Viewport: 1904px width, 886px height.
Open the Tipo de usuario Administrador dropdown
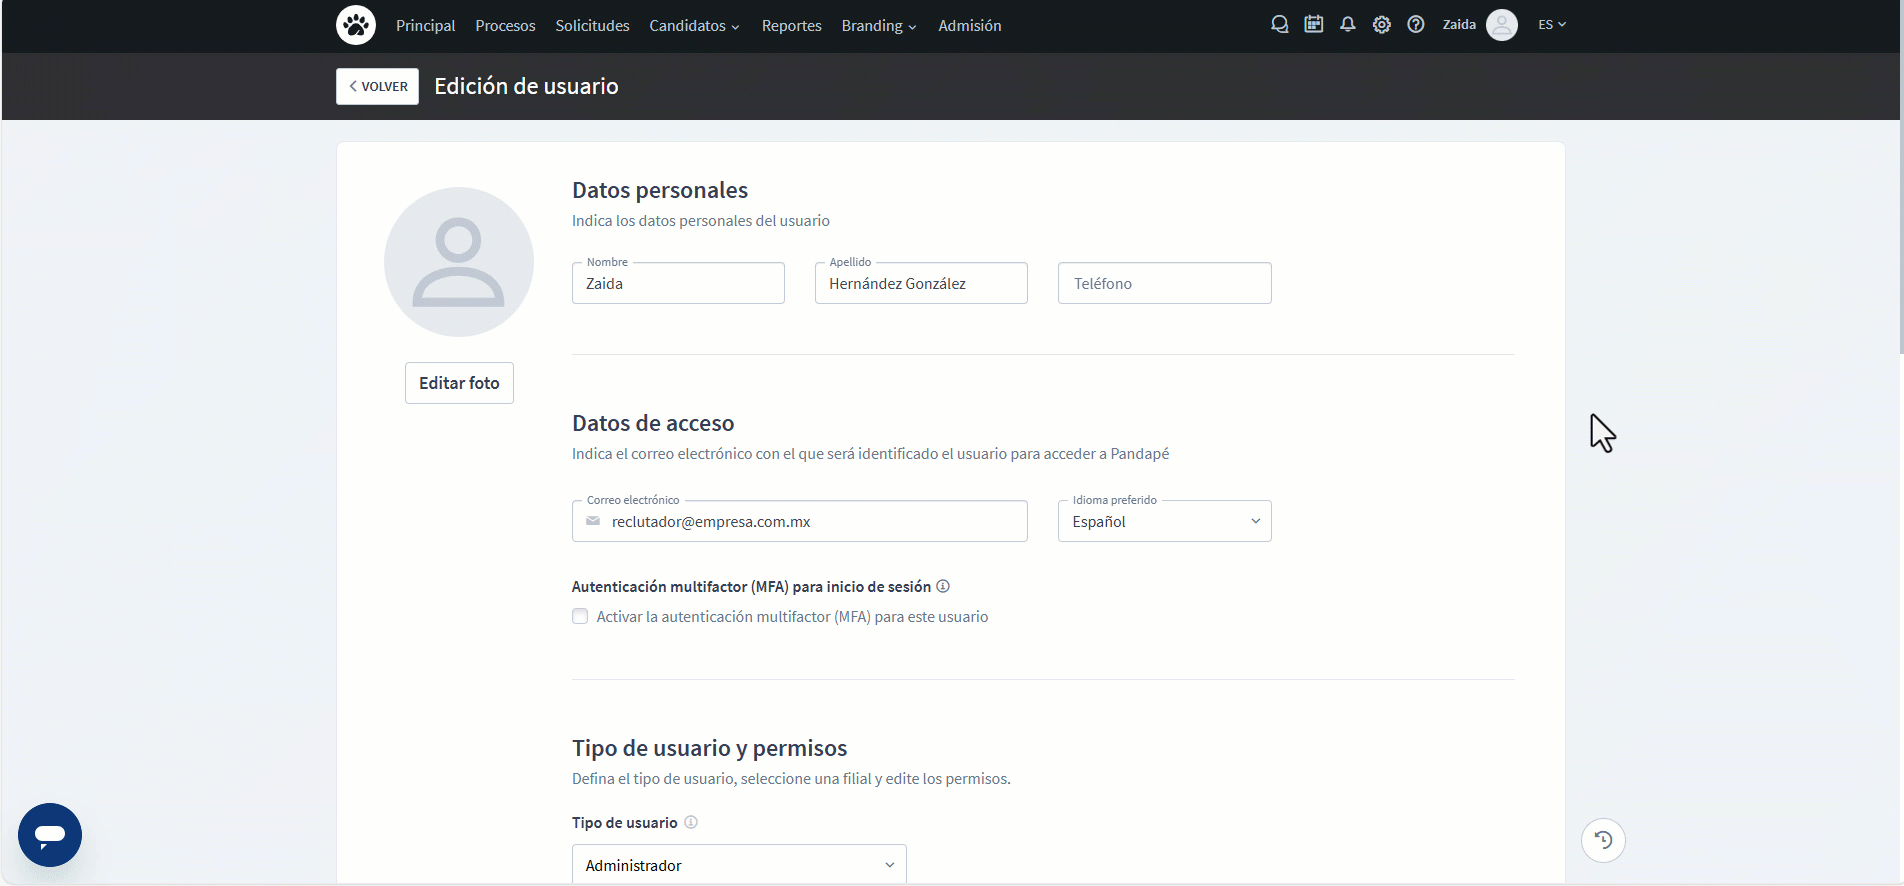pos(739,865)
